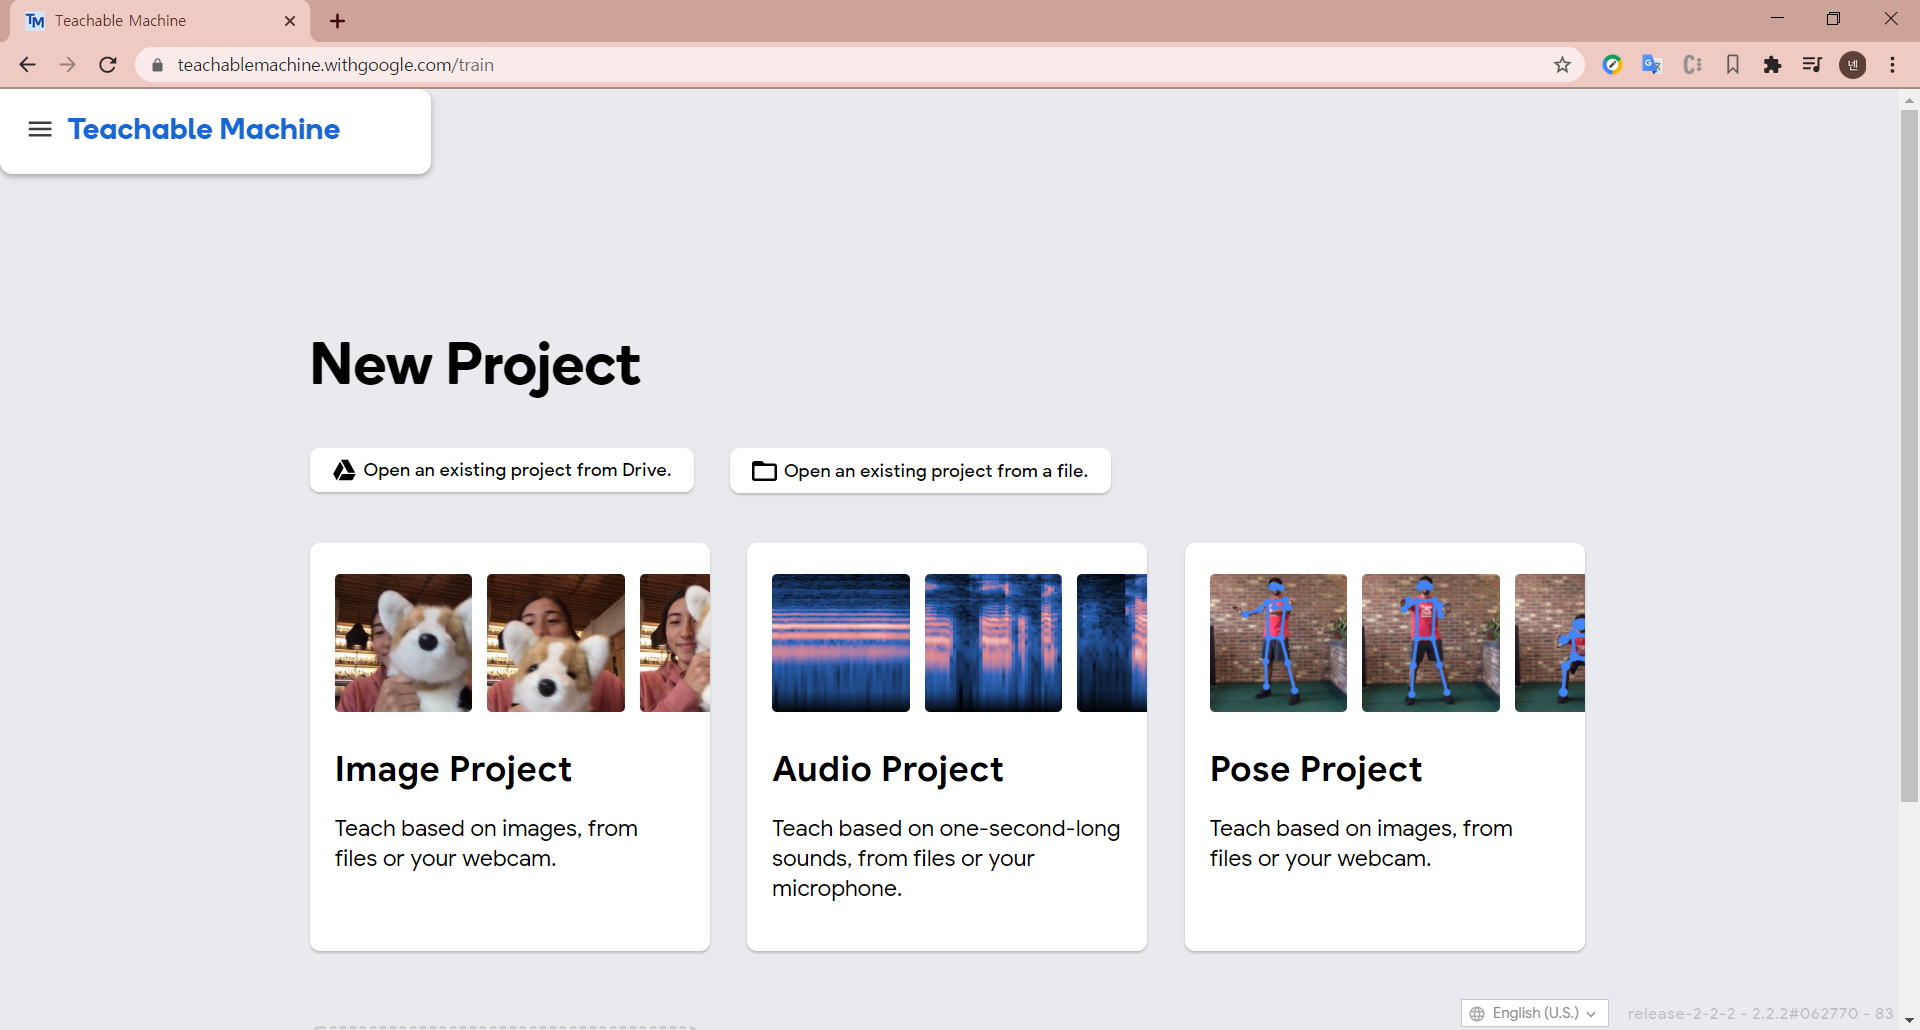Open the media control playlist icon
This screenshot has height=1030, width=1920.
[x=1812, y=65]
